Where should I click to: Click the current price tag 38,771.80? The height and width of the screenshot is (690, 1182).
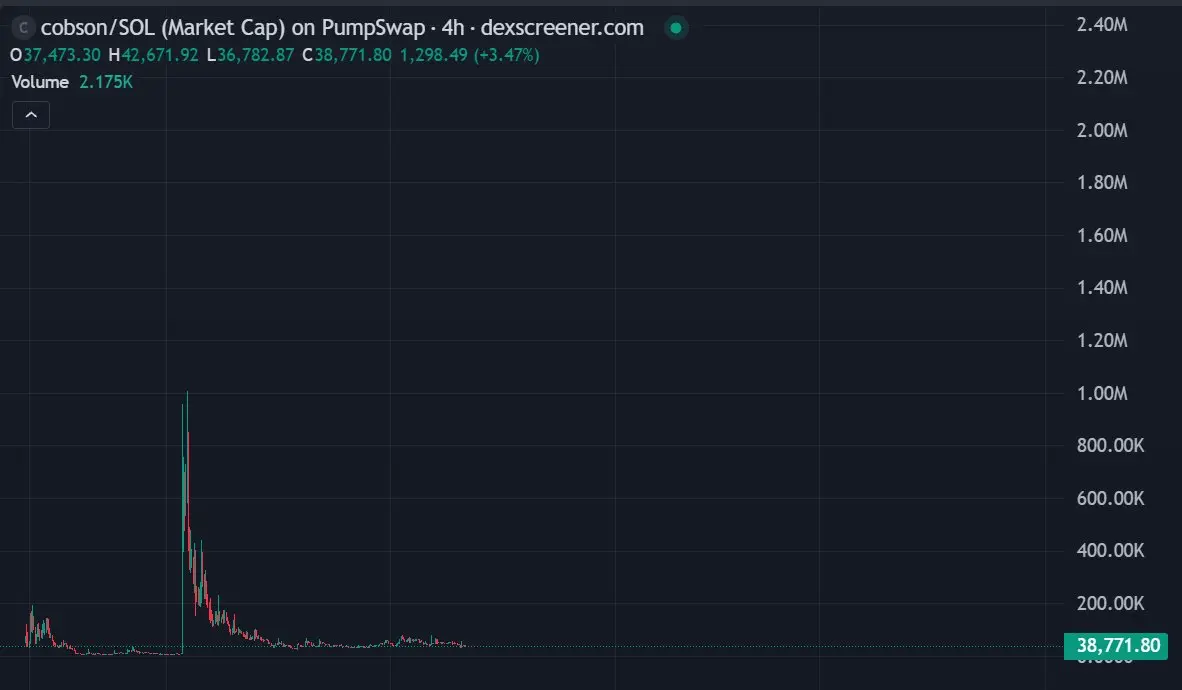pos(1116,646)
